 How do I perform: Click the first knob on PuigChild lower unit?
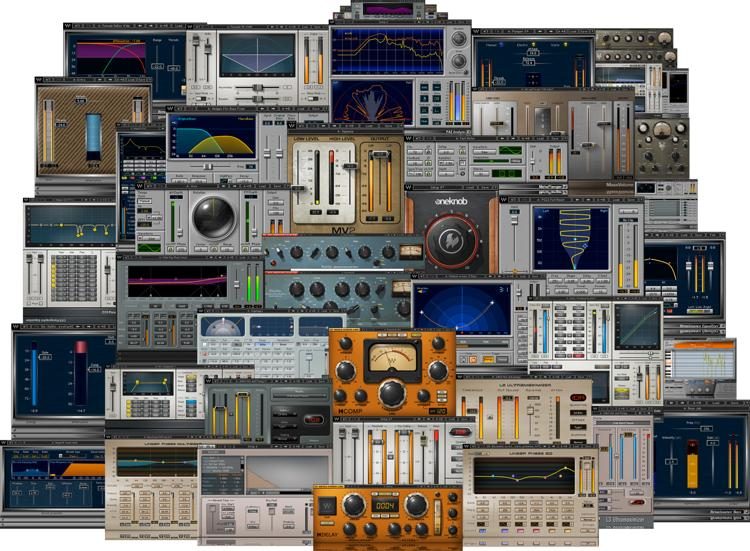click(x=297, y=288)
